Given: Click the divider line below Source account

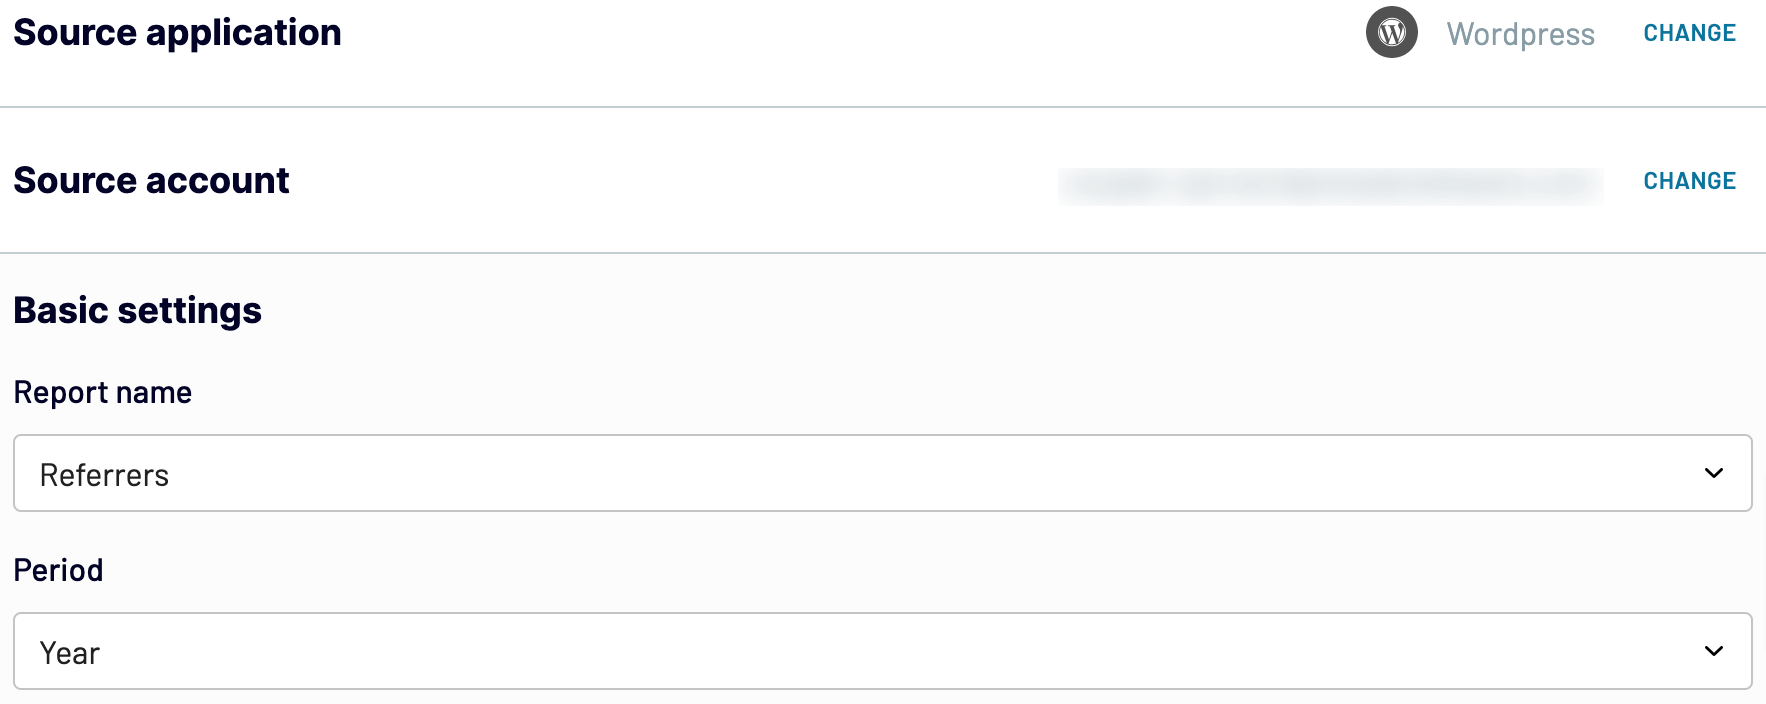Looking at the screenshot, I should point(882,253).
